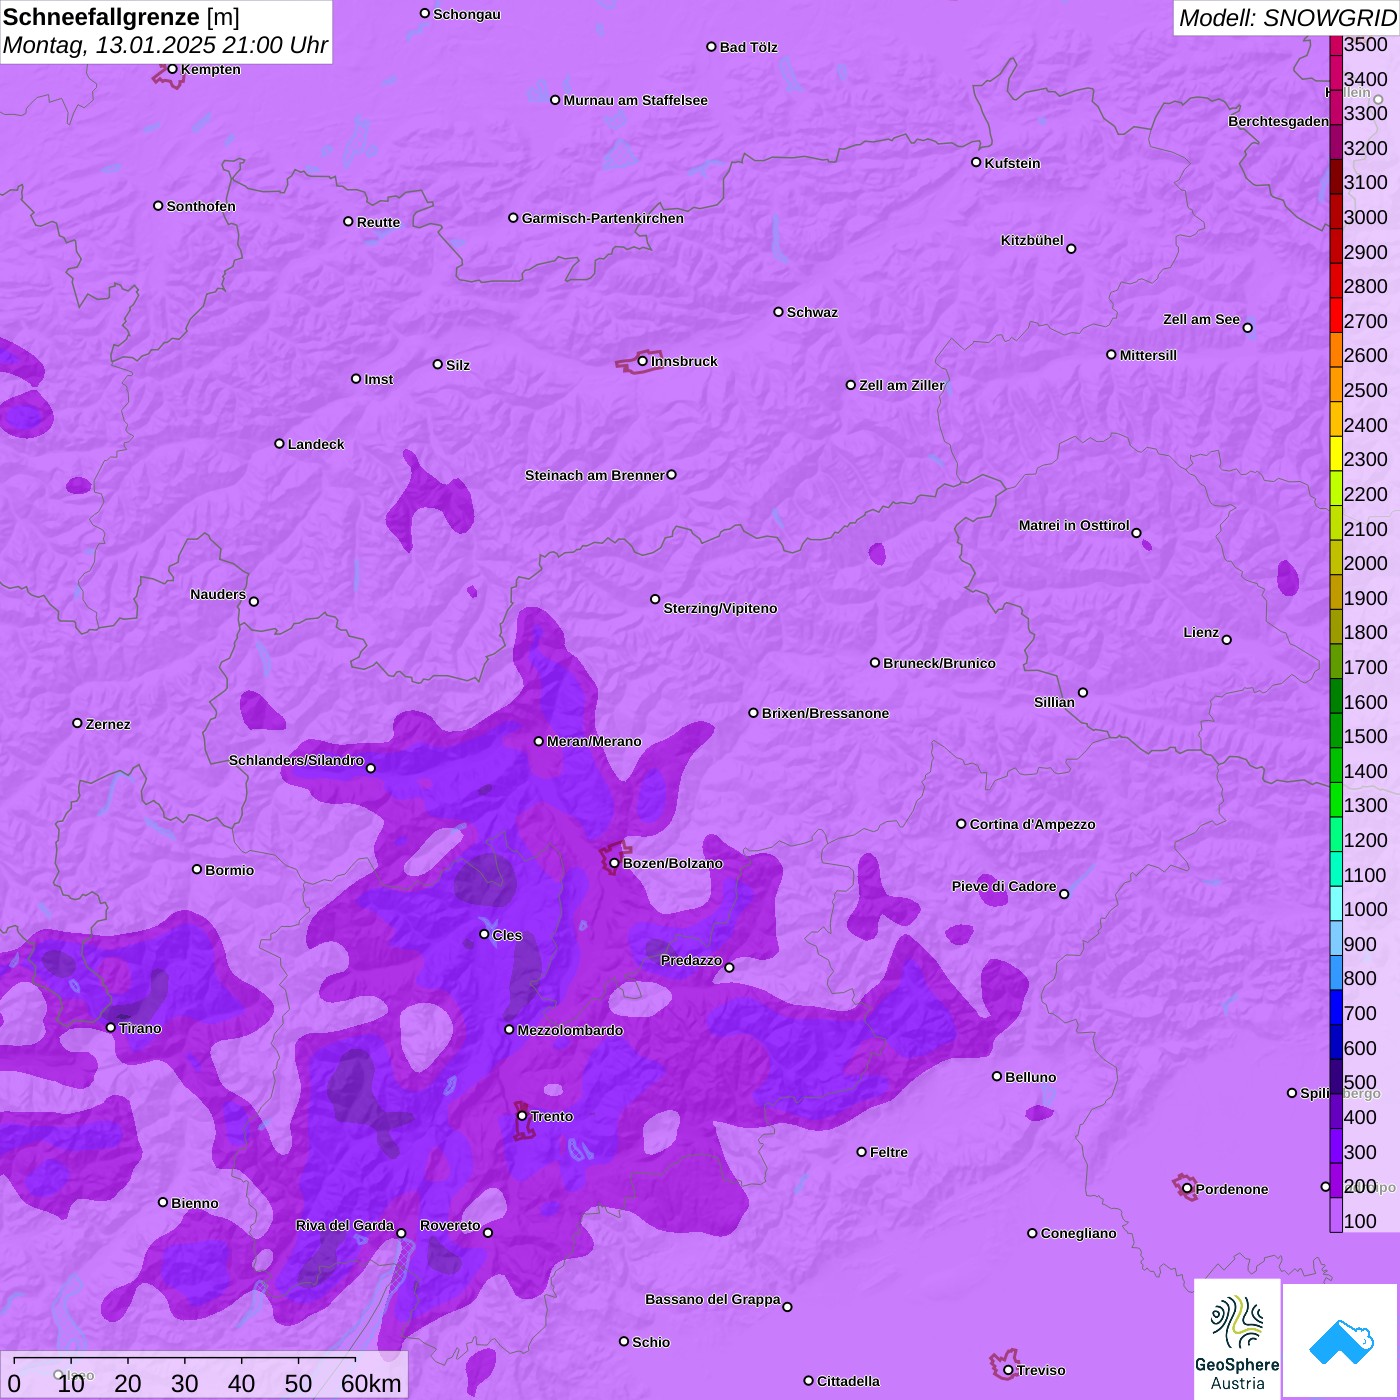Click the Schneefallgrenze title box

[166, 32]
